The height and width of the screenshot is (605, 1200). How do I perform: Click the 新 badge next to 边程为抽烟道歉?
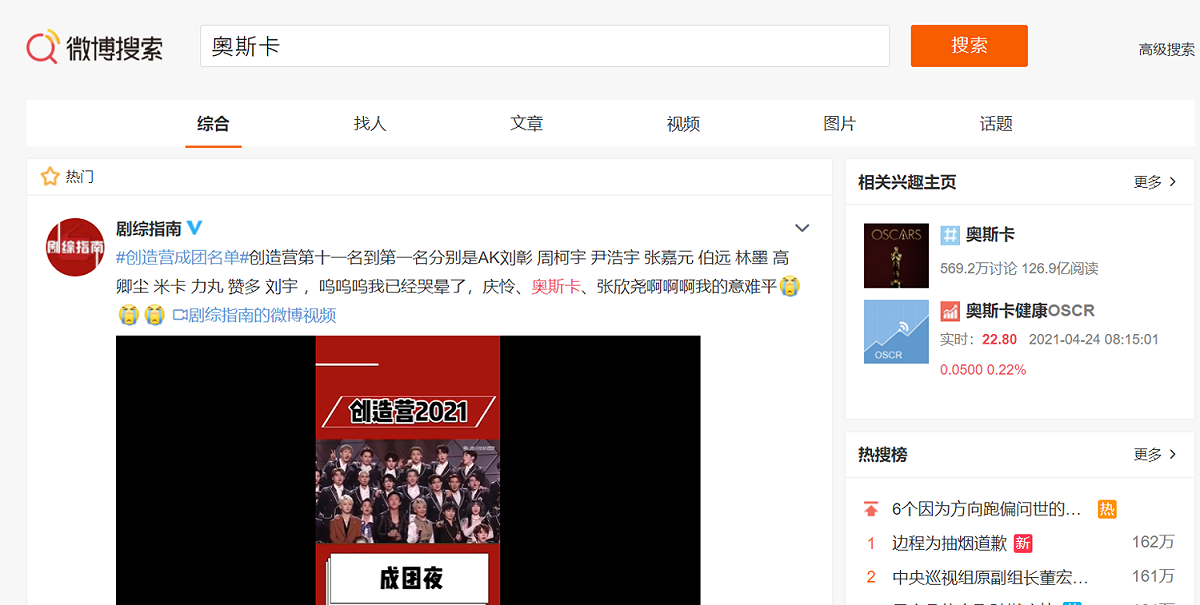tap(1023, 543)
